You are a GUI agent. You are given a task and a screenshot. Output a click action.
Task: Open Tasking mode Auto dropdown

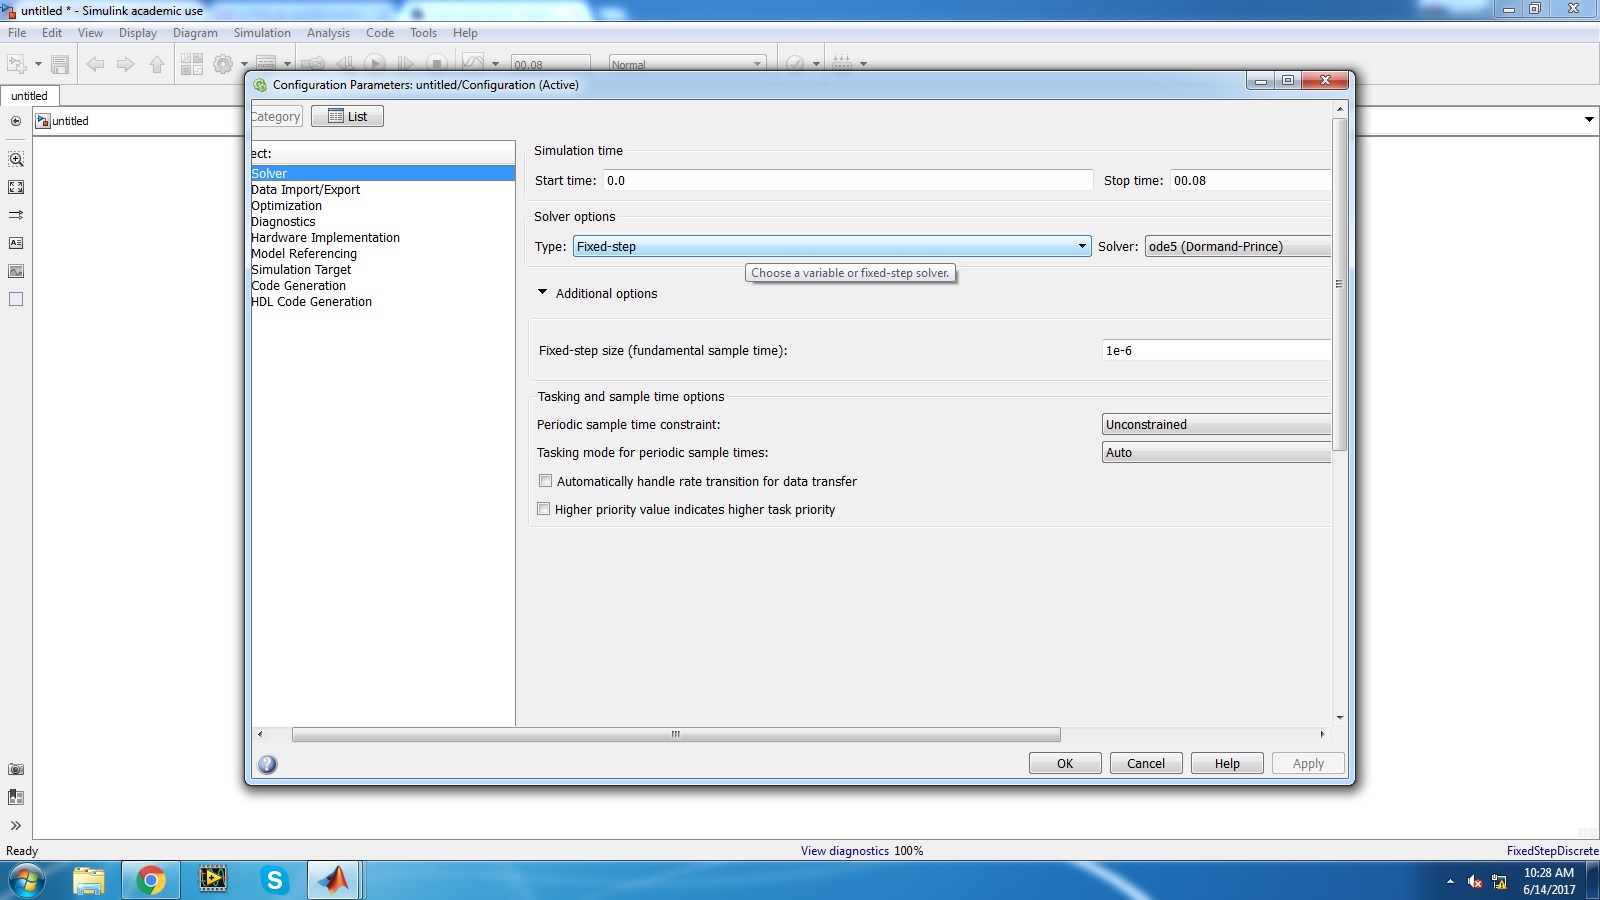tap(1217, 453)
